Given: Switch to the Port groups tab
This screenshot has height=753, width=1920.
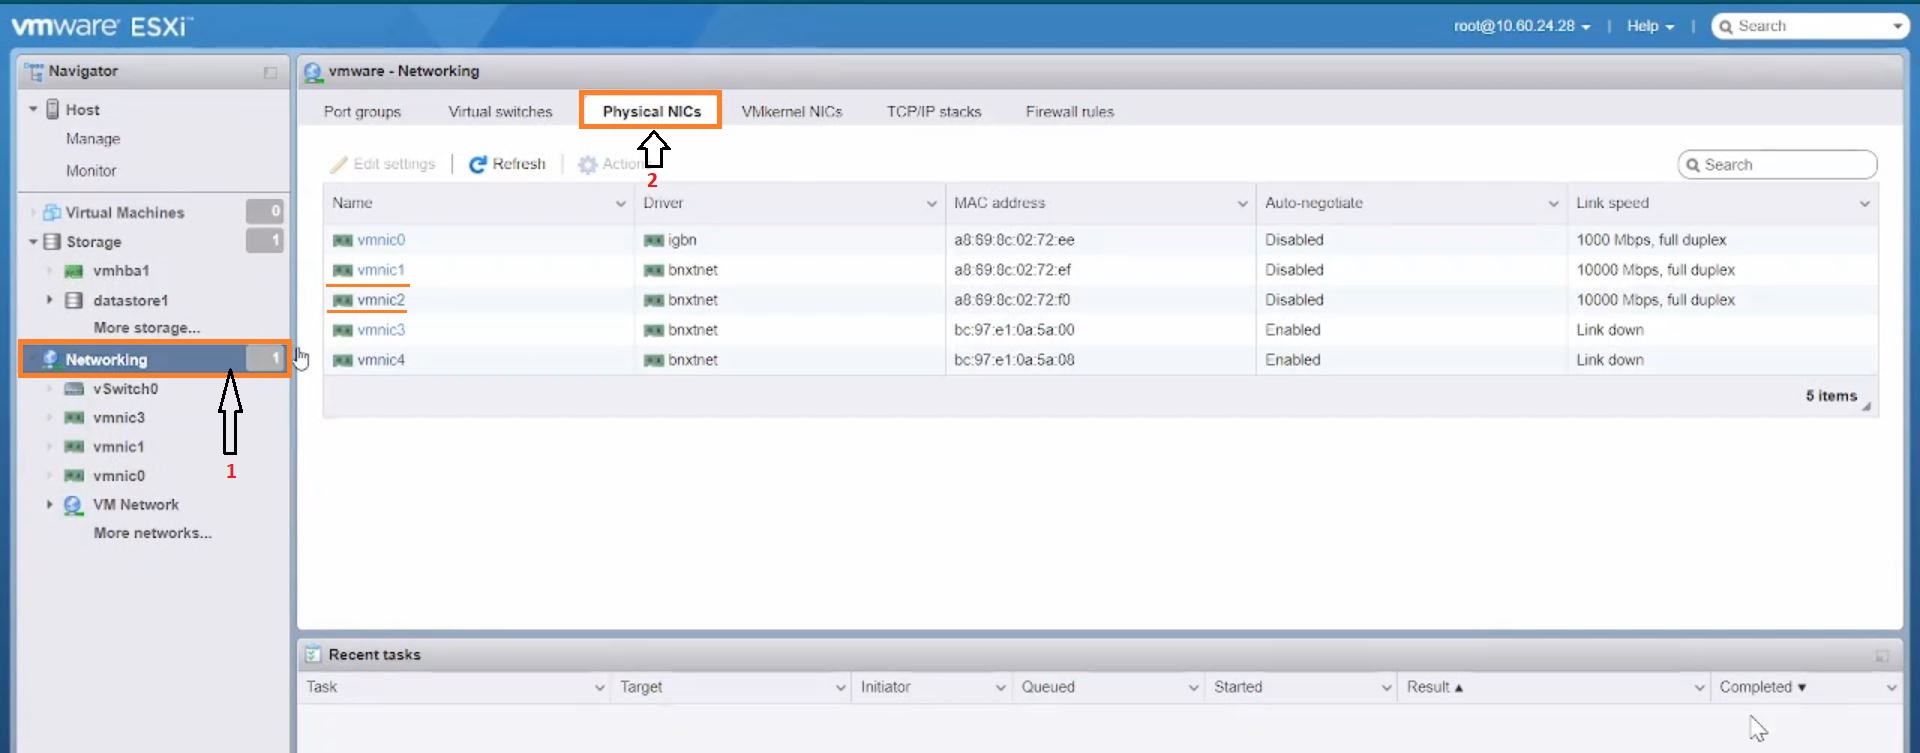Looking at the screenshot, I should pyautogui.click(x=362, y=111).
